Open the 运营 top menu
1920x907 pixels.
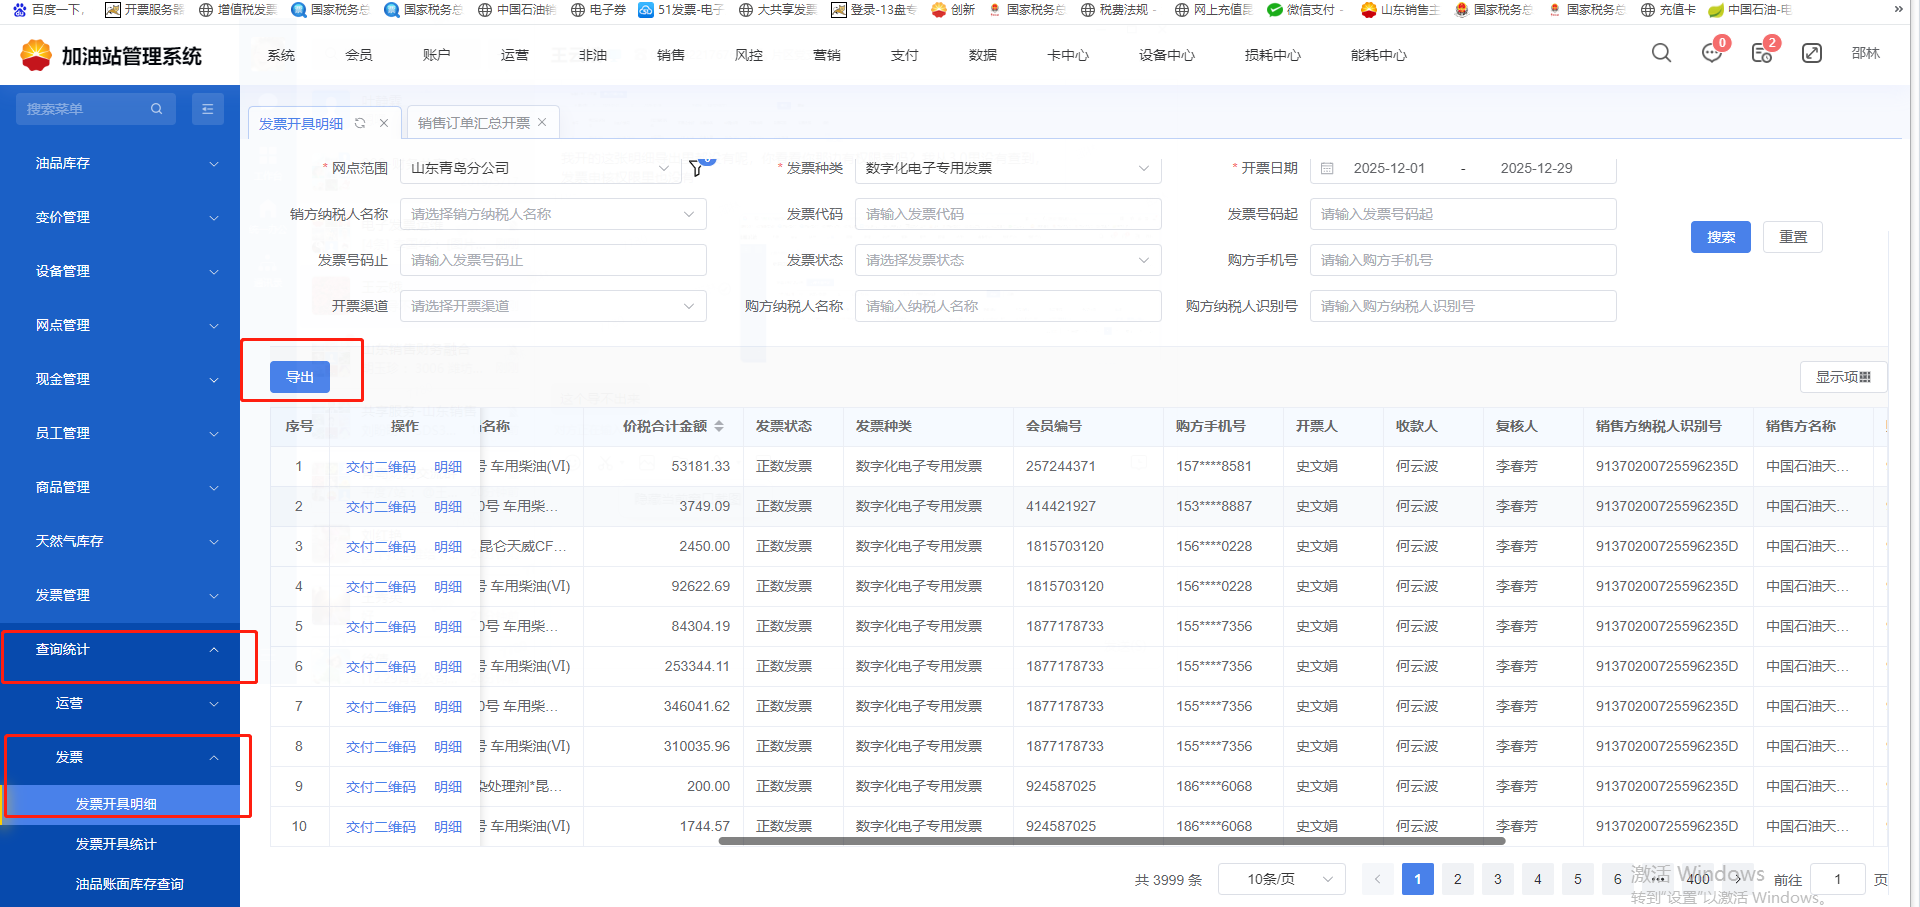click(x=514, y=55)
